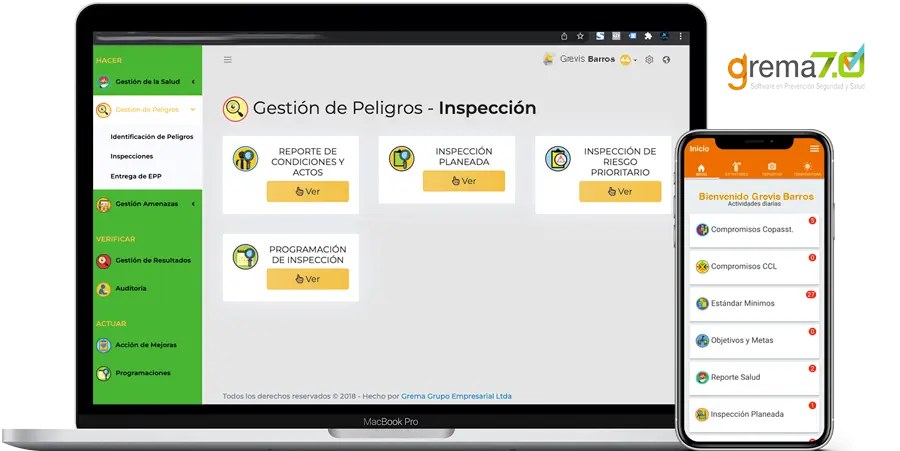Click the Reporte de Condiciones y Actos card icon
This screenshot has height=451, width=900.
coord(245,159)
